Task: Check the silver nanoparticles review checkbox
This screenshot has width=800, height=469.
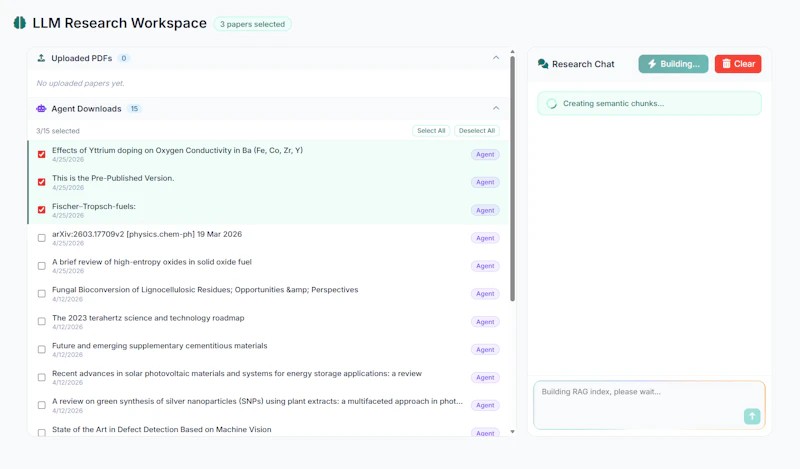Action: (42, 405)
